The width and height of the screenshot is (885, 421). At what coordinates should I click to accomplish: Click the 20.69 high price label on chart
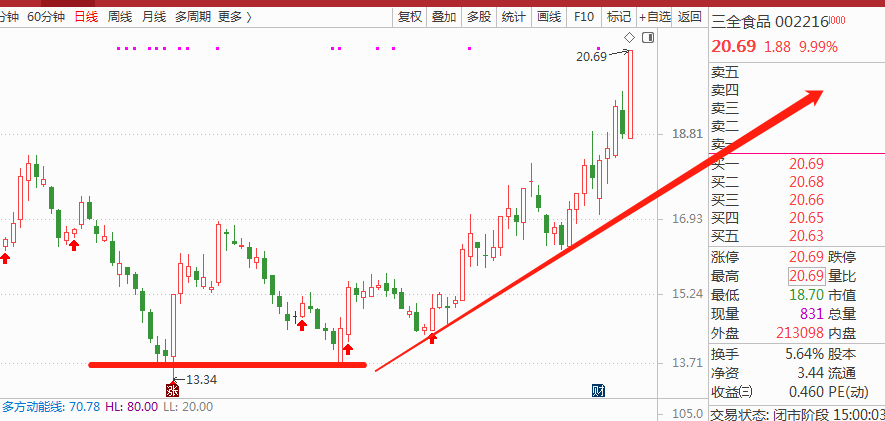point(592,56)
